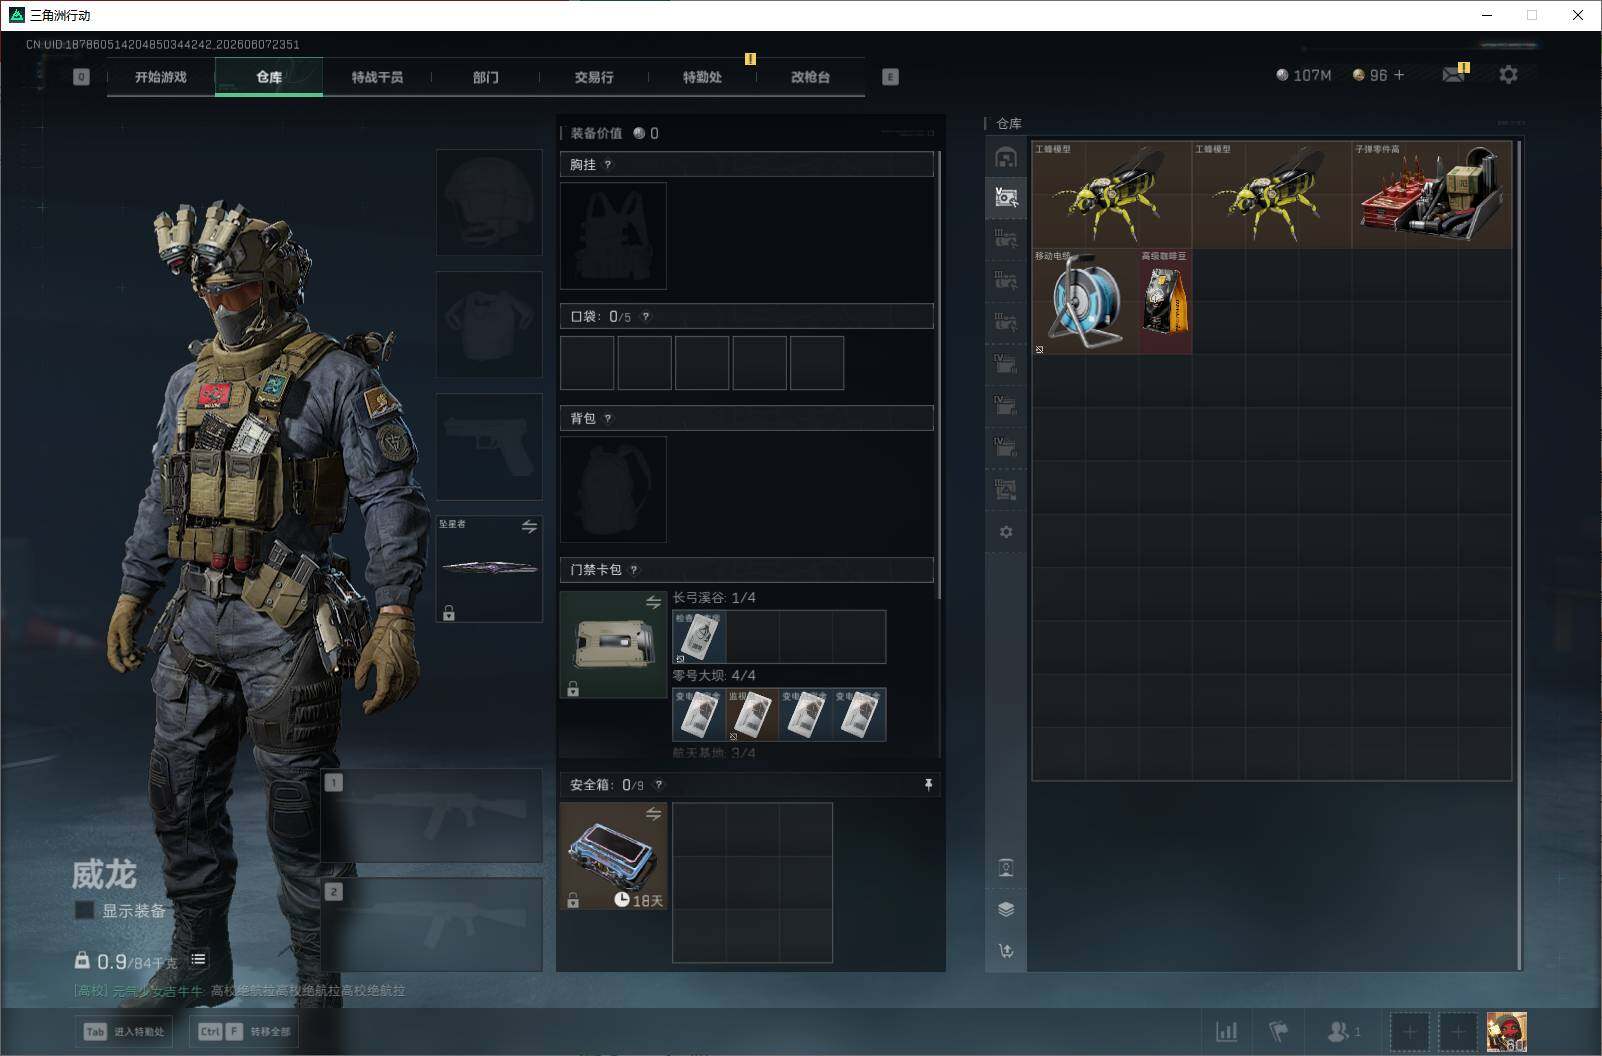Select the 子弹零件箱 item in warehouse
Image resolution: width=1602 pixels, height=1056 pixels.
1431,194
